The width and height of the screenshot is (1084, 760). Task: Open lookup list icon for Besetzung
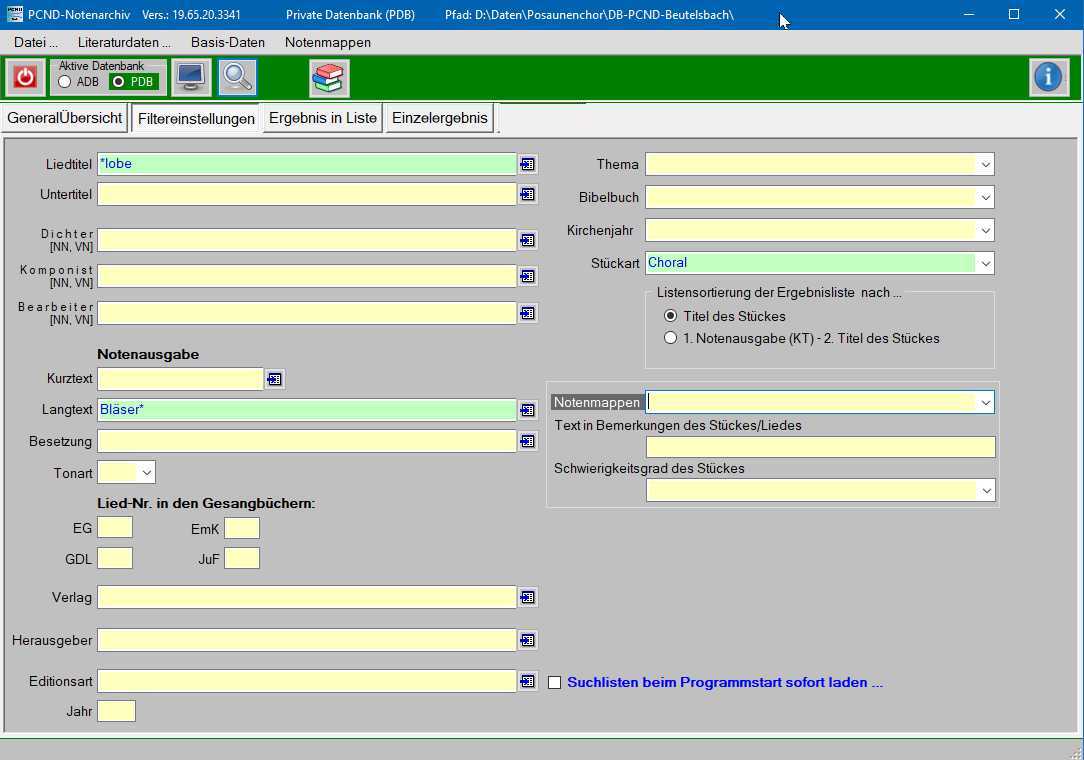tap(527, 441)
